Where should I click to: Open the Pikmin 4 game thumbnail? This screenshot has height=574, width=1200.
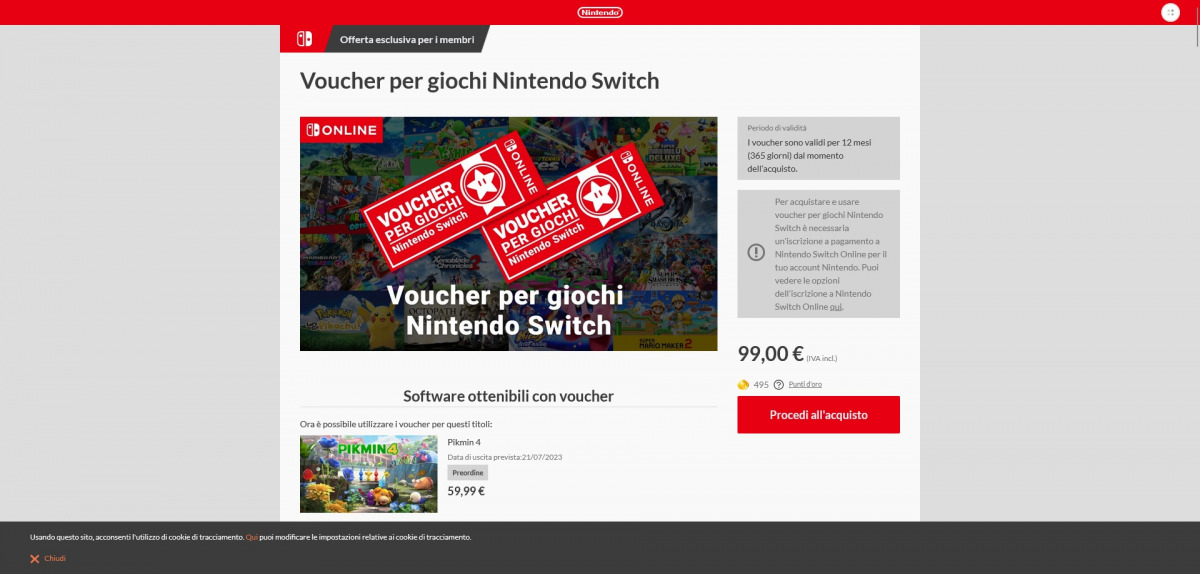point(369,474)
